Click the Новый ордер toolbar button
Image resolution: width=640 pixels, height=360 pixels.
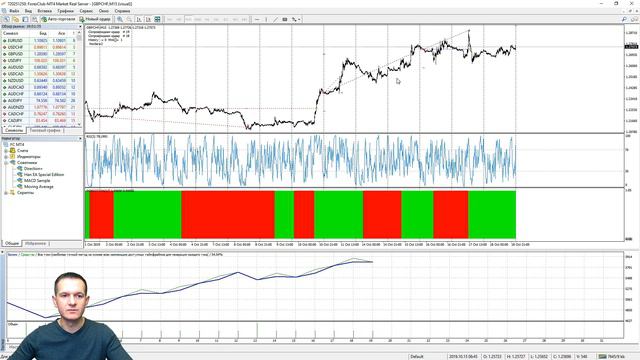coord(95,19)
